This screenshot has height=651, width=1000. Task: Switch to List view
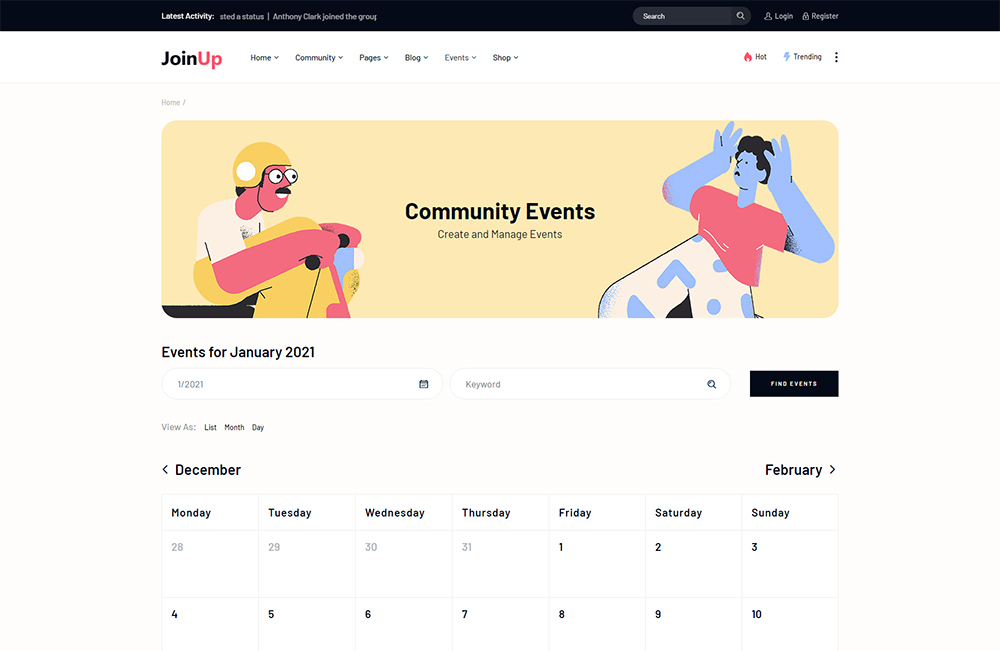click(x=210, y=428)
